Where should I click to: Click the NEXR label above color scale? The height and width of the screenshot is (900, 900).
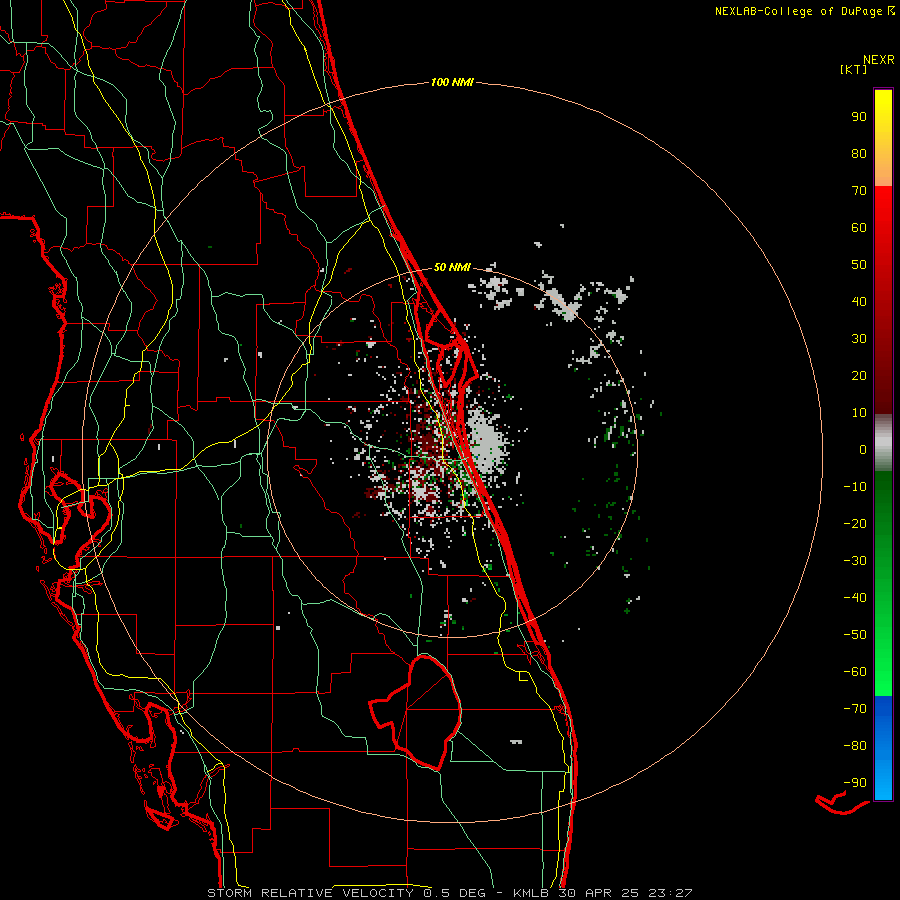(879, 60)
